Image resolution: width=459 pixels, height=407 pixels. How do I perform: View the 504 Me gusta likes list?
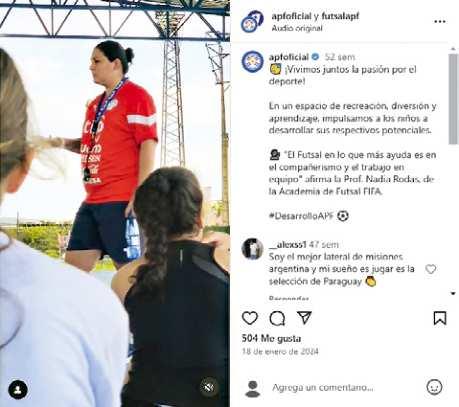[271, 339]
